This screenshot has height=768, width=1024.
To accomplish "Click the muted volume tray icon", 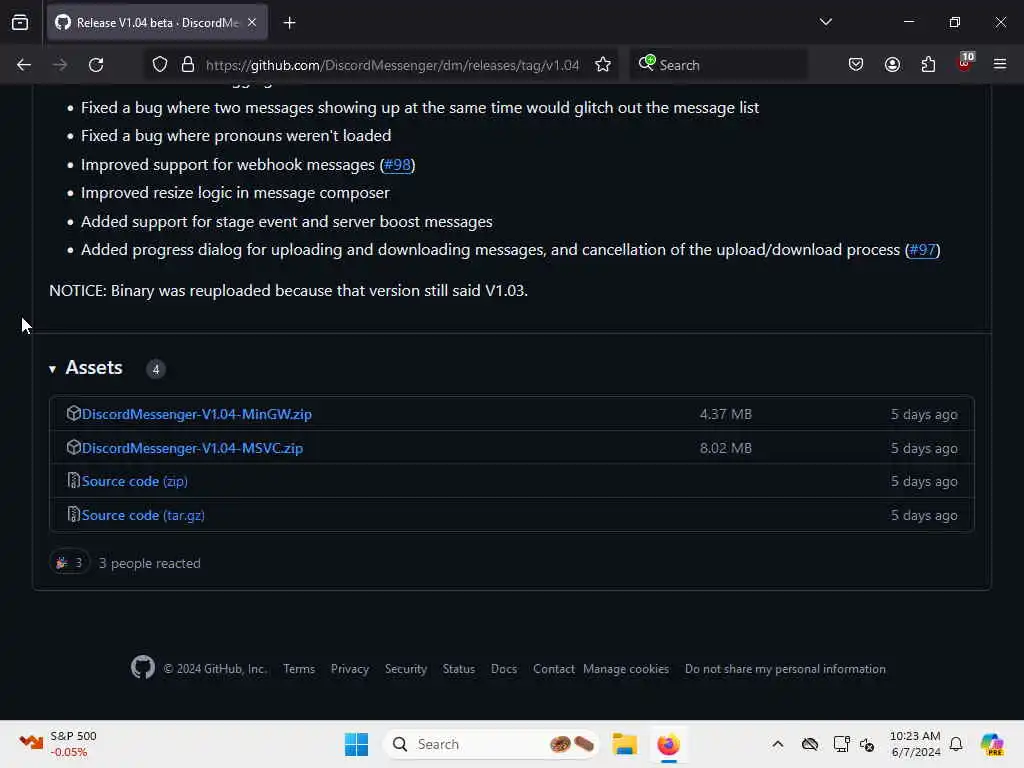I will [867, 744].
